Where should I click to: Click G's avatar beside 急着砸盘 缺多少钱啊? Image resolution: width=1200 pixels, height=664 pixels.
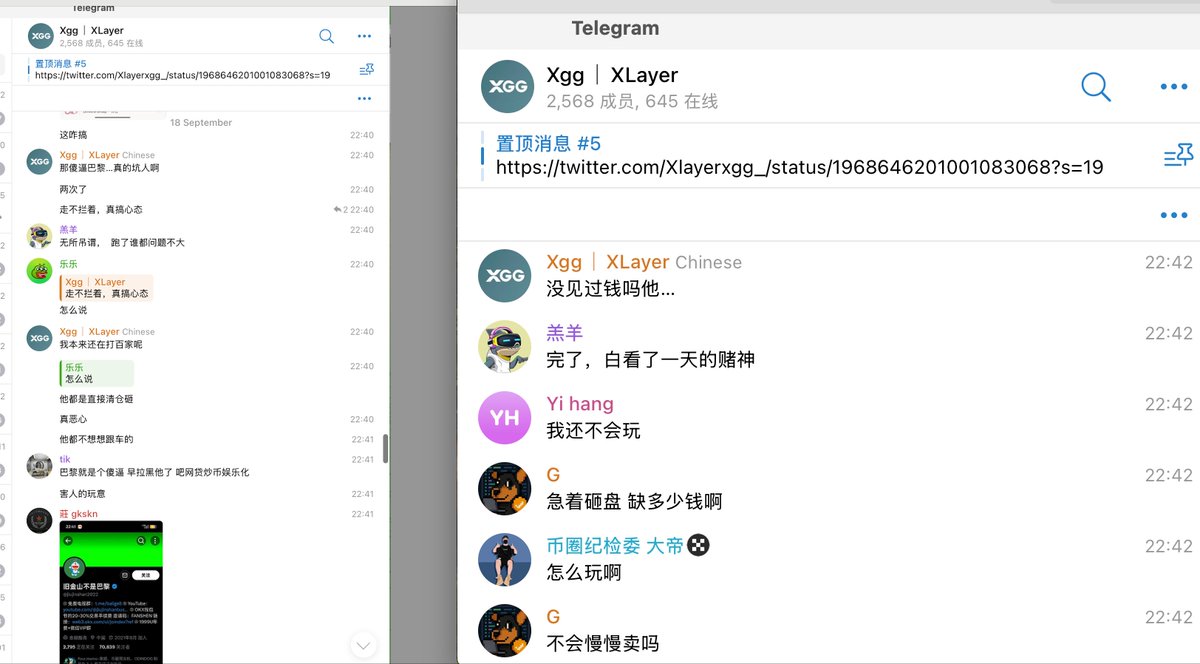click(505, 488)
